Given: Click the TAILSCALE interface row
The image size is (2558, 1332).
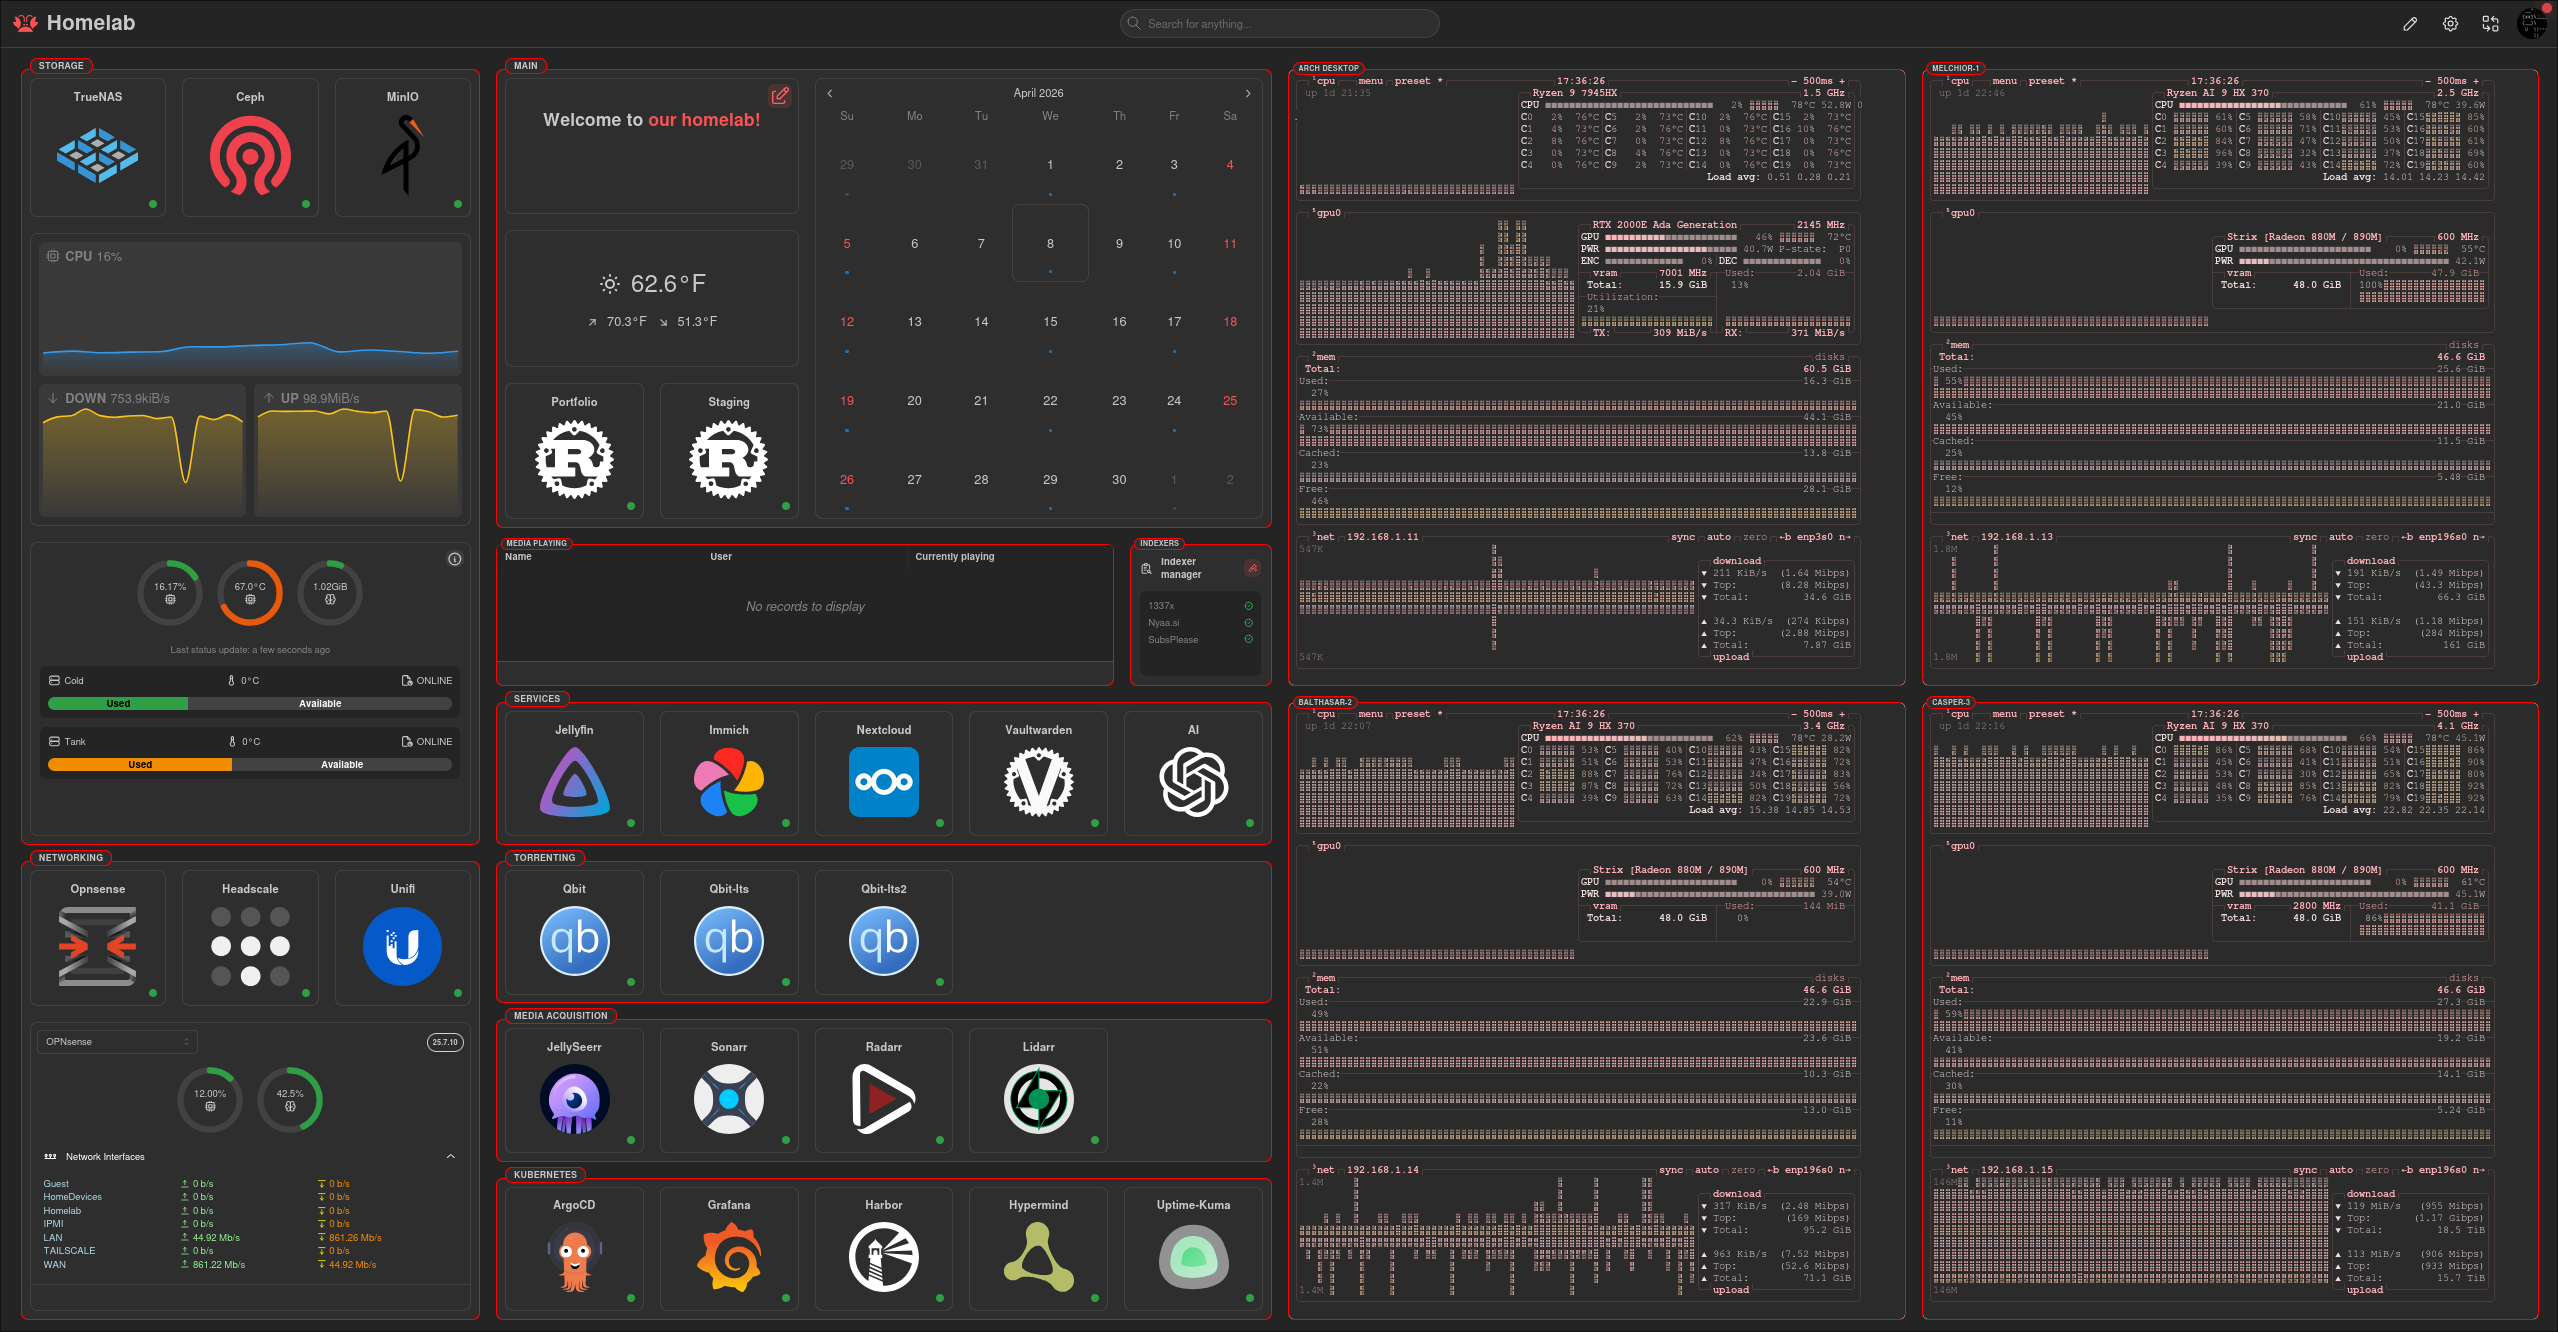Looking at the screenshot, I should tap(250, 1251).
